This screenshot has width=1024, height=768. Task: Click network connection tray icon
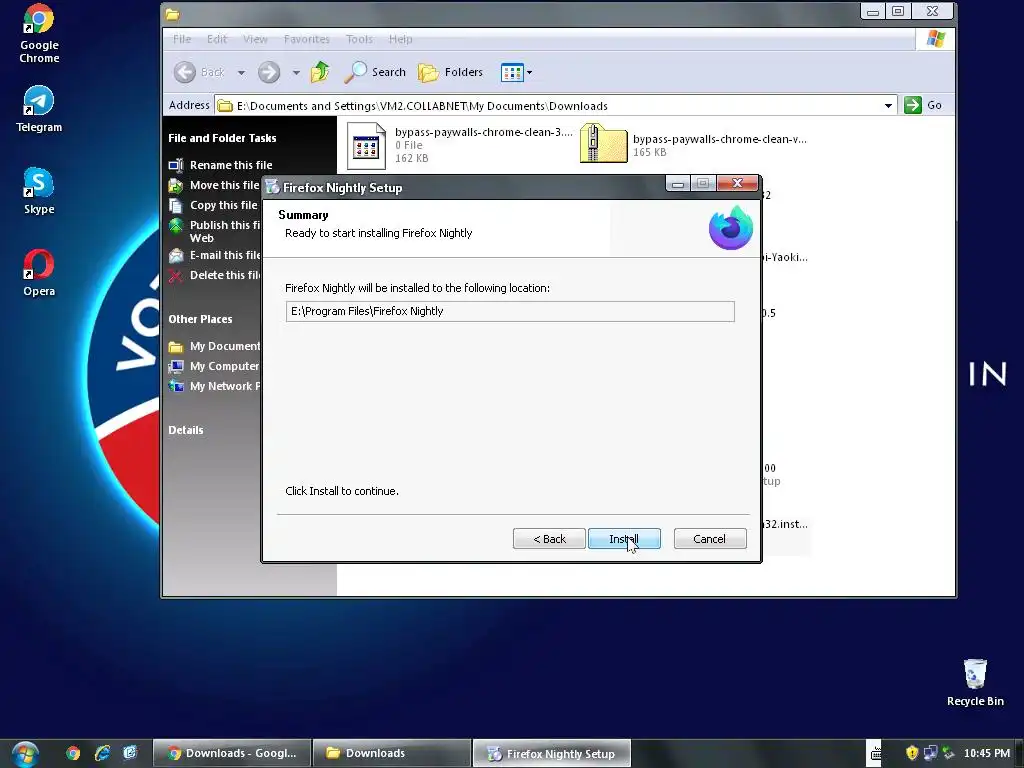pos(931,753)
